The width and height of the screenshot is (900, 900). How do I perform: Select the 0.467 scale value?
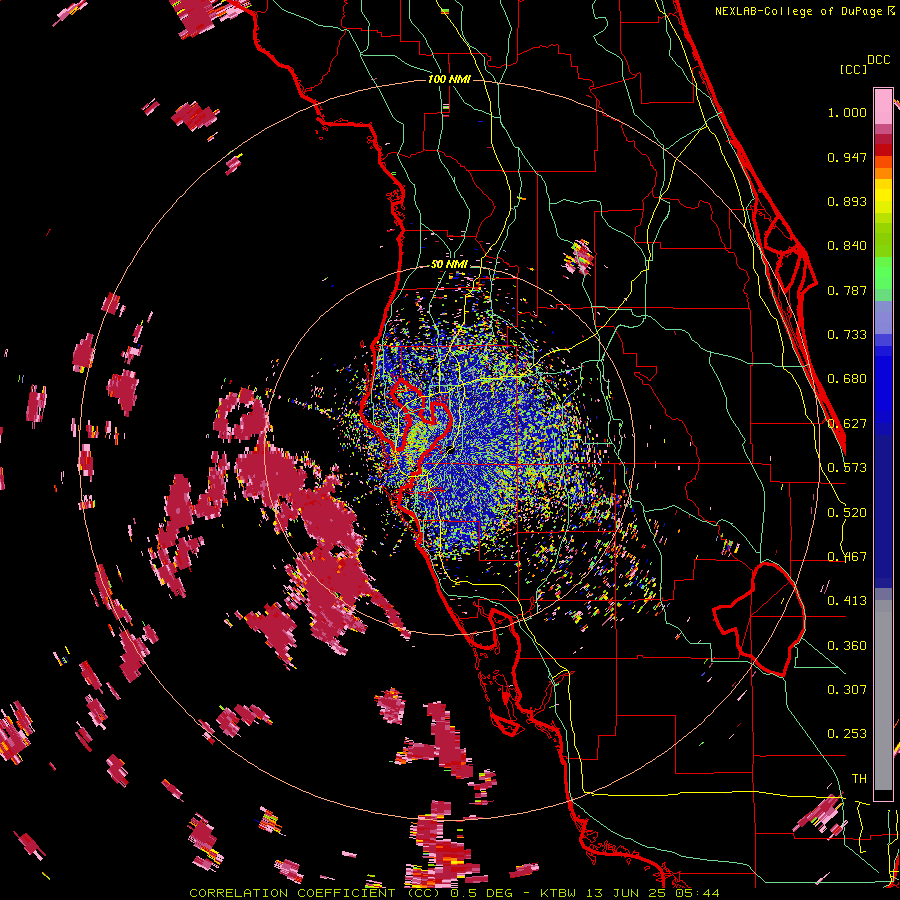coord(847,557)
